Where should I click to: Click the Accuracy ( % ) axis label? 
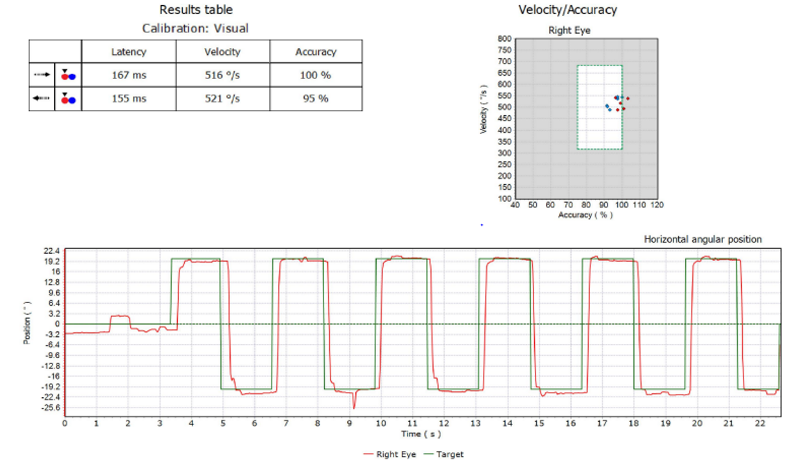585,215
